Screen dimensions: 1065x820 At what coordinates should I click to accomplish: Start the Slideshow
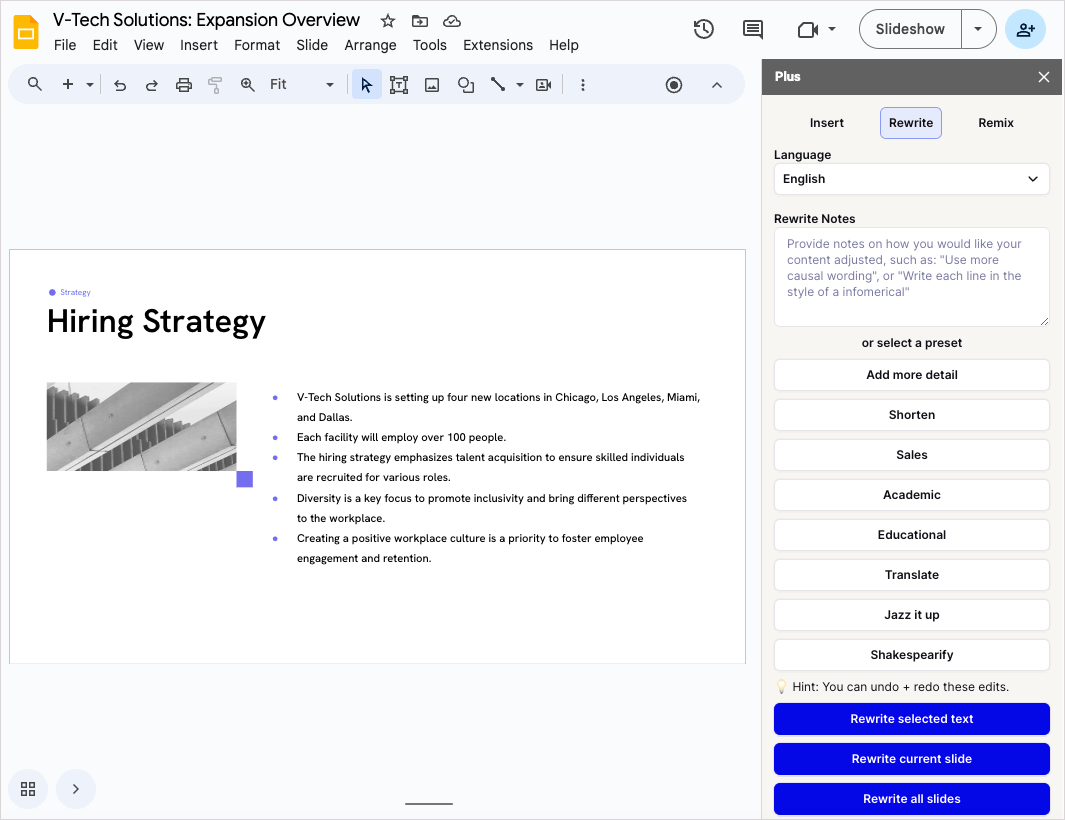coord(910,29)
